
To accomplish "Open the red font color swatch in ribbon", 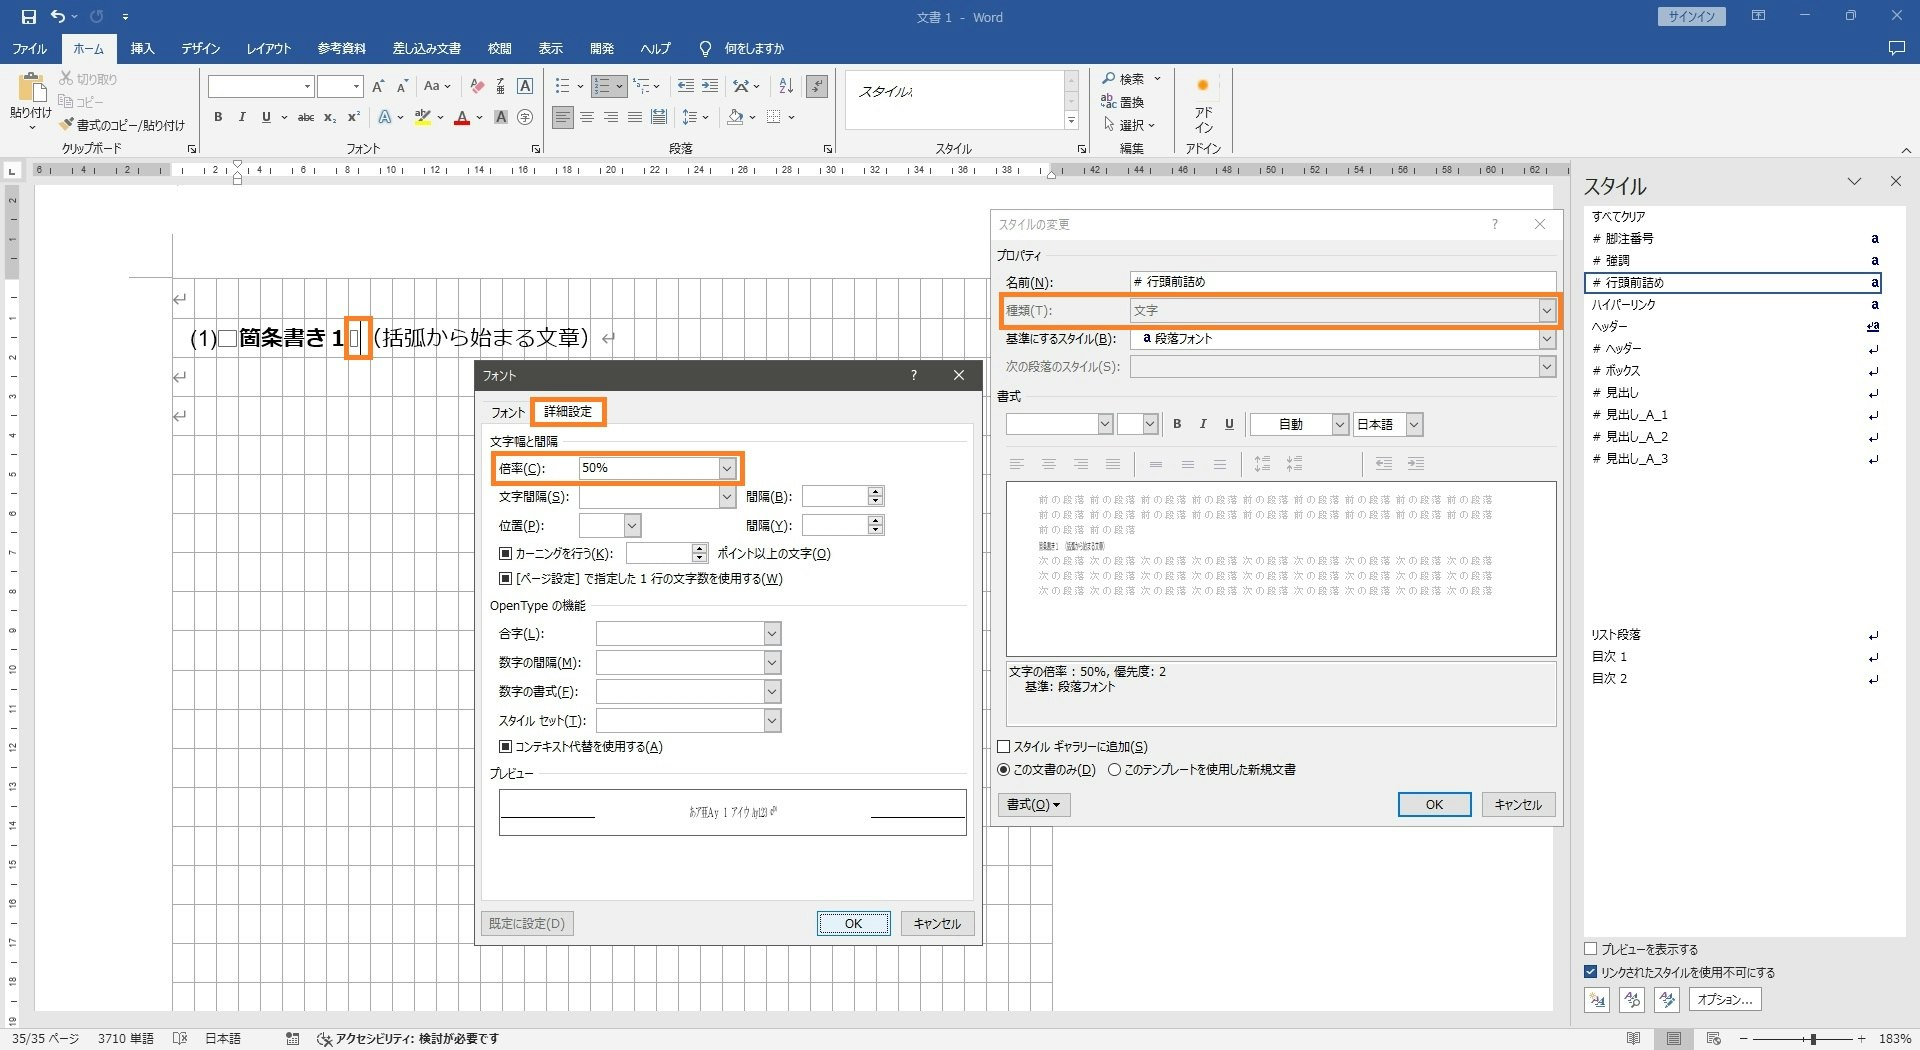I will [462, 118].
